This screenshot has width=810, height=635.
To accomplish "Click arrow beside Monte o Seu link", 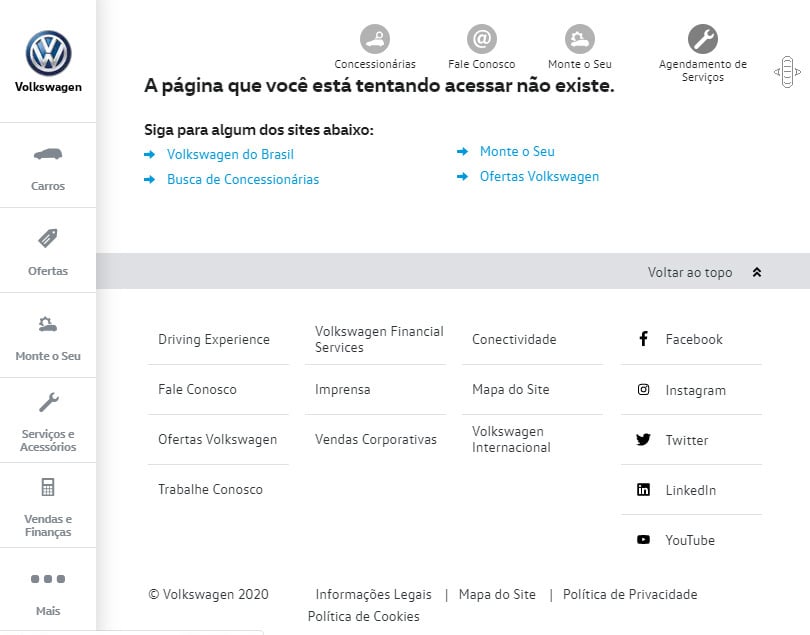I will click(462, 151).
